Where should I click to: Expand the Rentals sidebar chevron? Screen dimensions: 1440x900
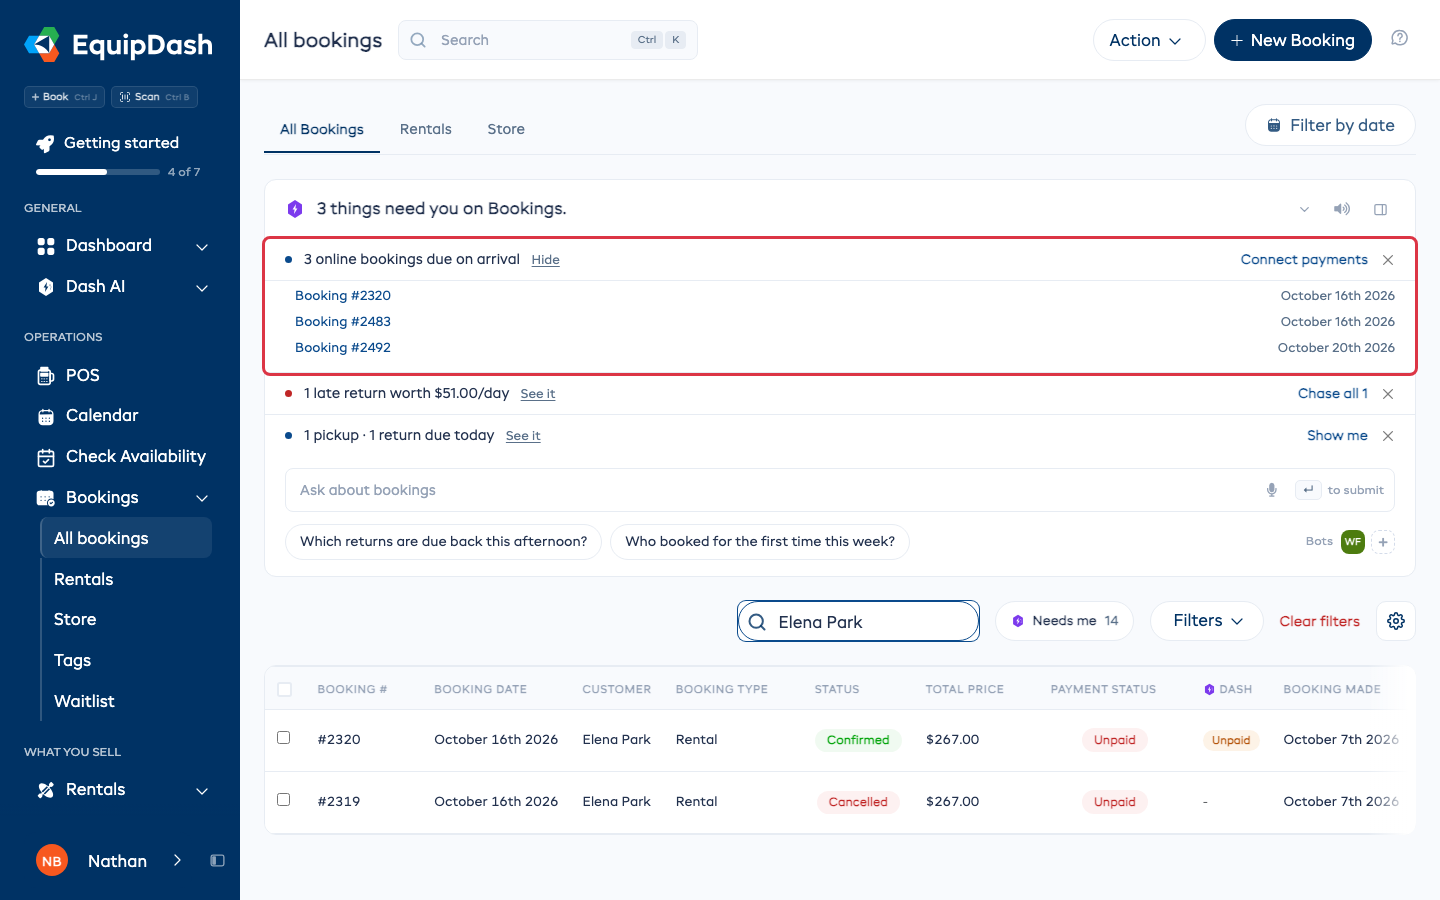[x=202, y=791]
